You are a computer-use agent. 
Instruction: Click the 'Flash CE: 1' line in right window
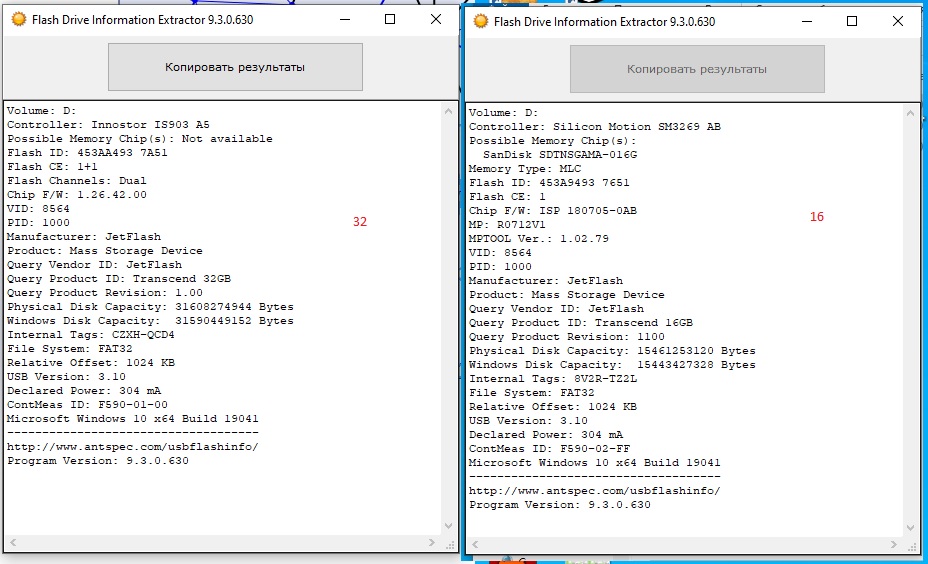(507, 196)
